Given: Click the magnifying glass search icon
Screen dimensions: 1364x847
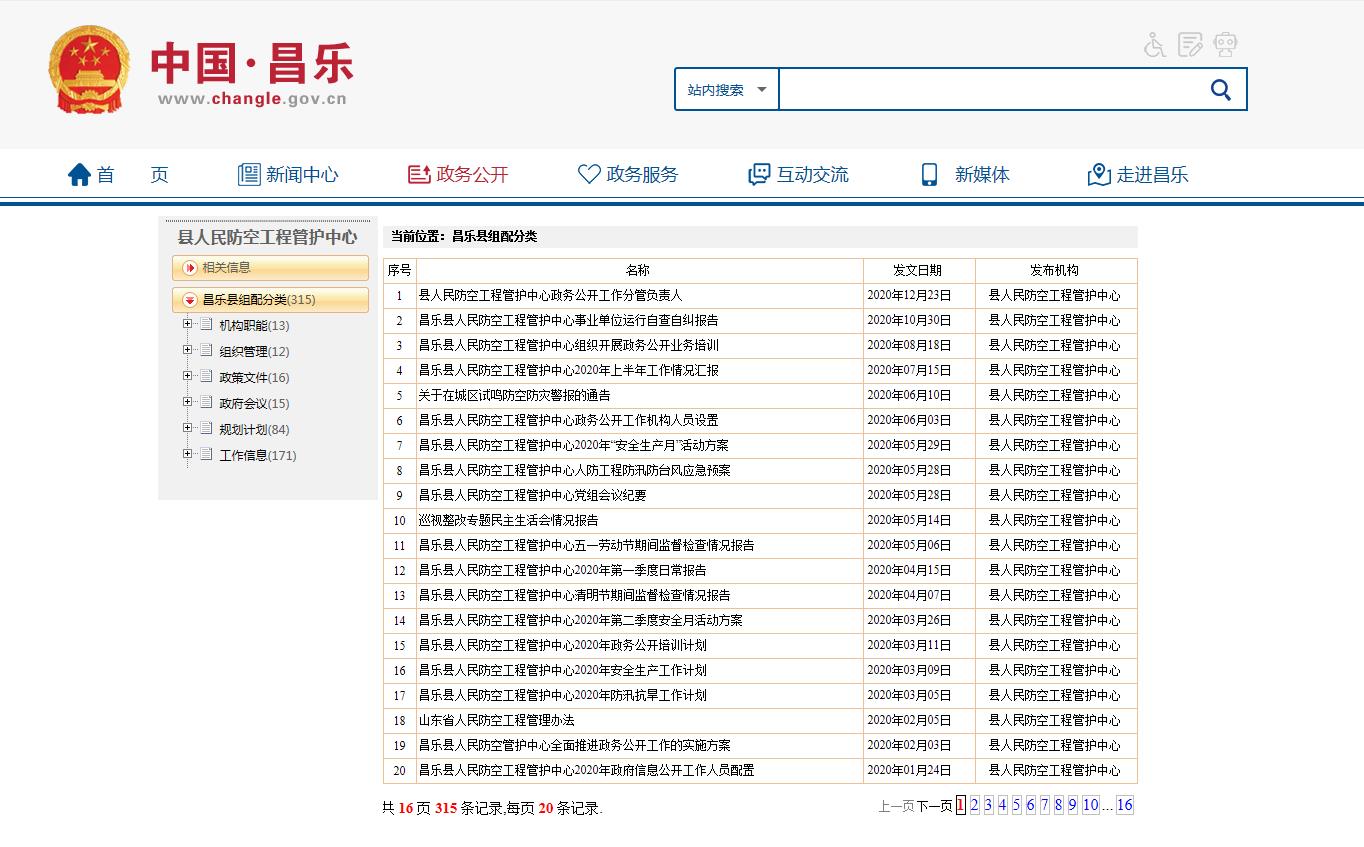Looking at the screenshot, I should pyautogui.click(x=1220, y=90).
